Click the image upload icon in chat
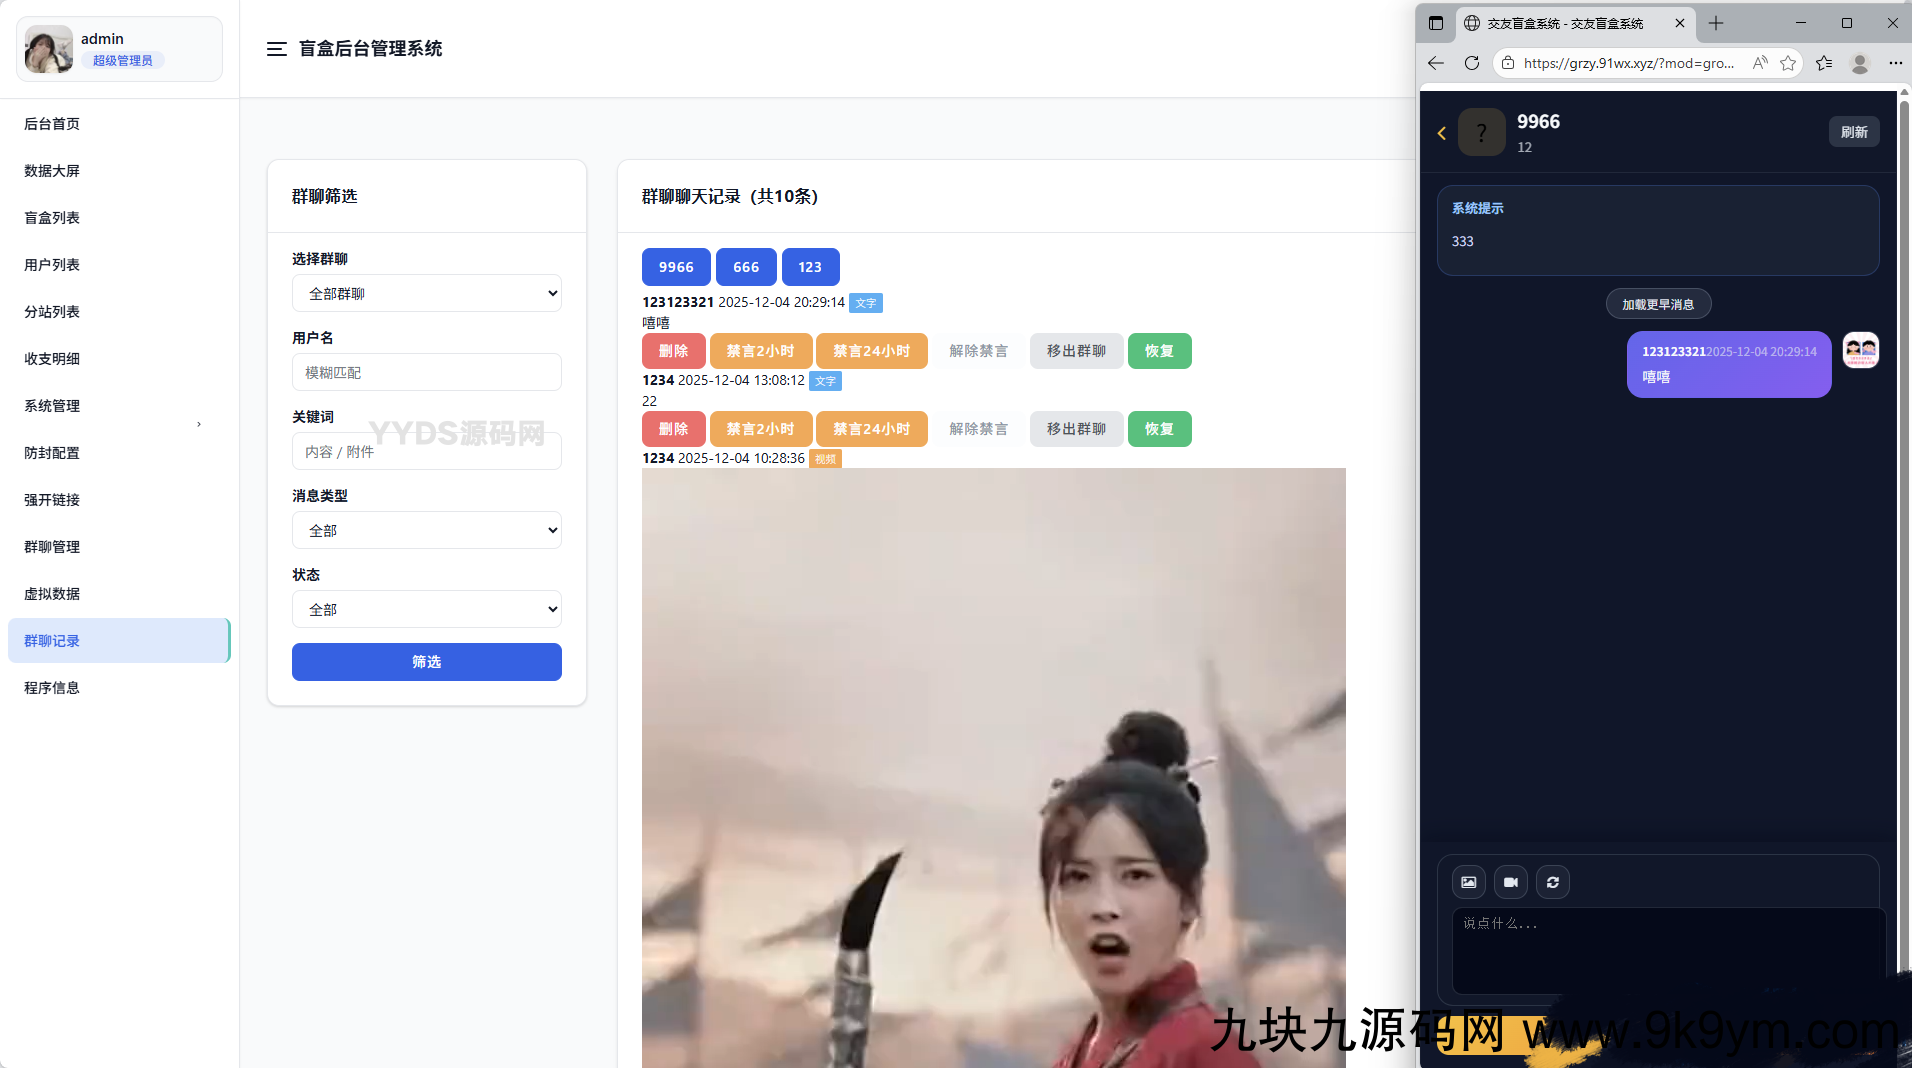 click(x=1468, y=882)
